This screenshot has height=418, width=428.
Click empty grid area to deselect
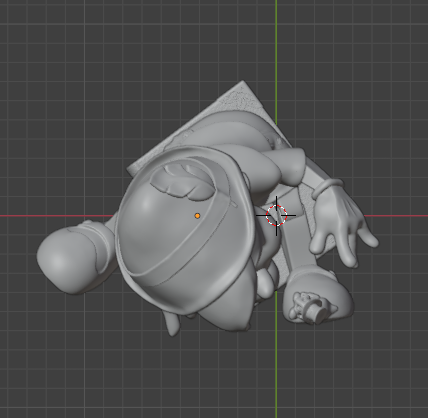[x=67, y=67]
